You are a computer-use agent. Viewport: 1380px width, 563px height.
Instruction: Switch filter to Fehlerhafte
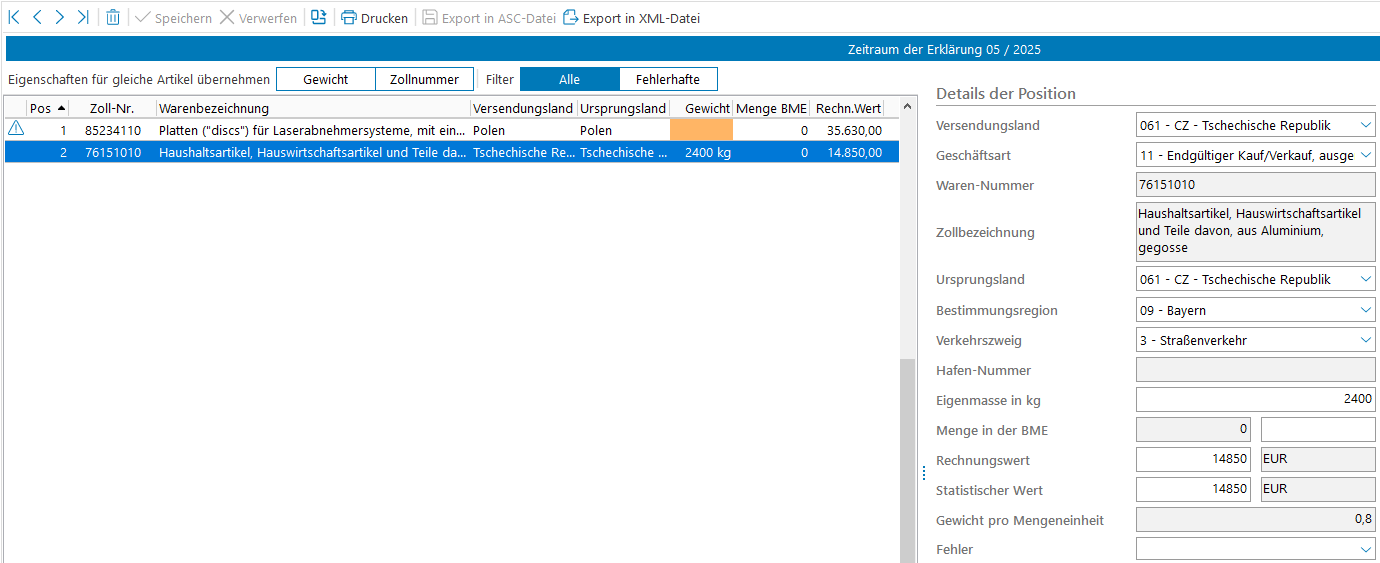pos(667,80)
